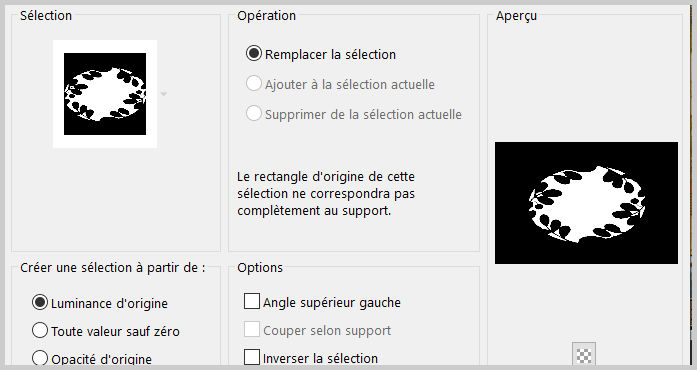The width and height of the screenshot is (697, 370).
Task: Click the white wreath shape in Aperçu preview
Action: click(587, 204)
